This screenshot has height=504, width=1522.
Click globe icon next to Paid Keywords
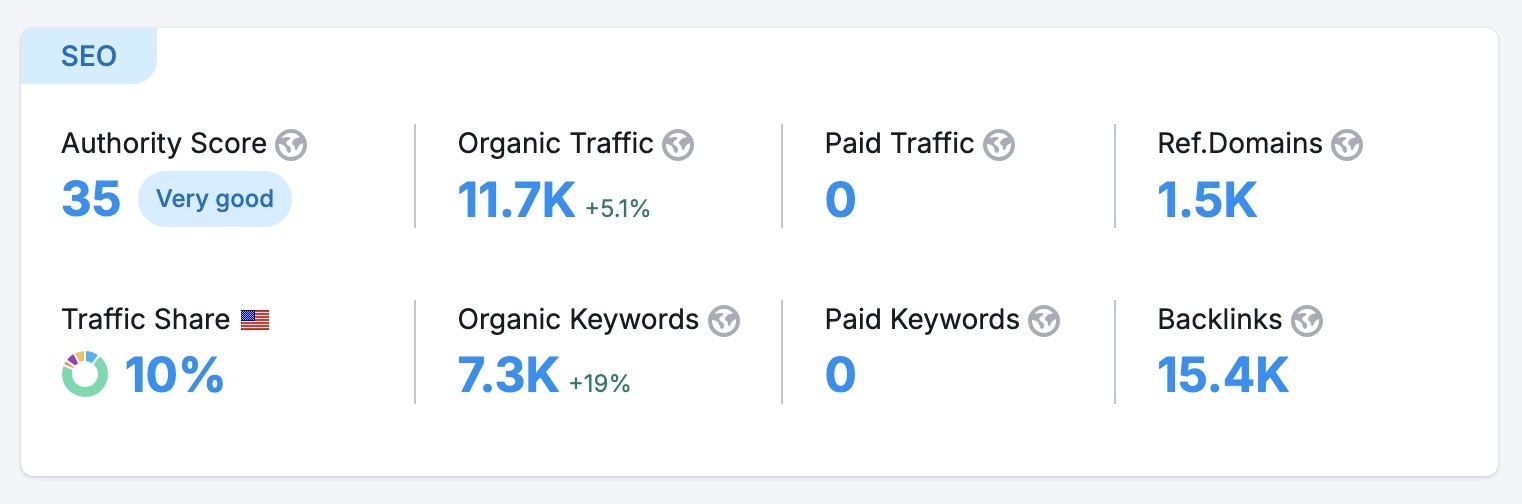(1044, 321)
